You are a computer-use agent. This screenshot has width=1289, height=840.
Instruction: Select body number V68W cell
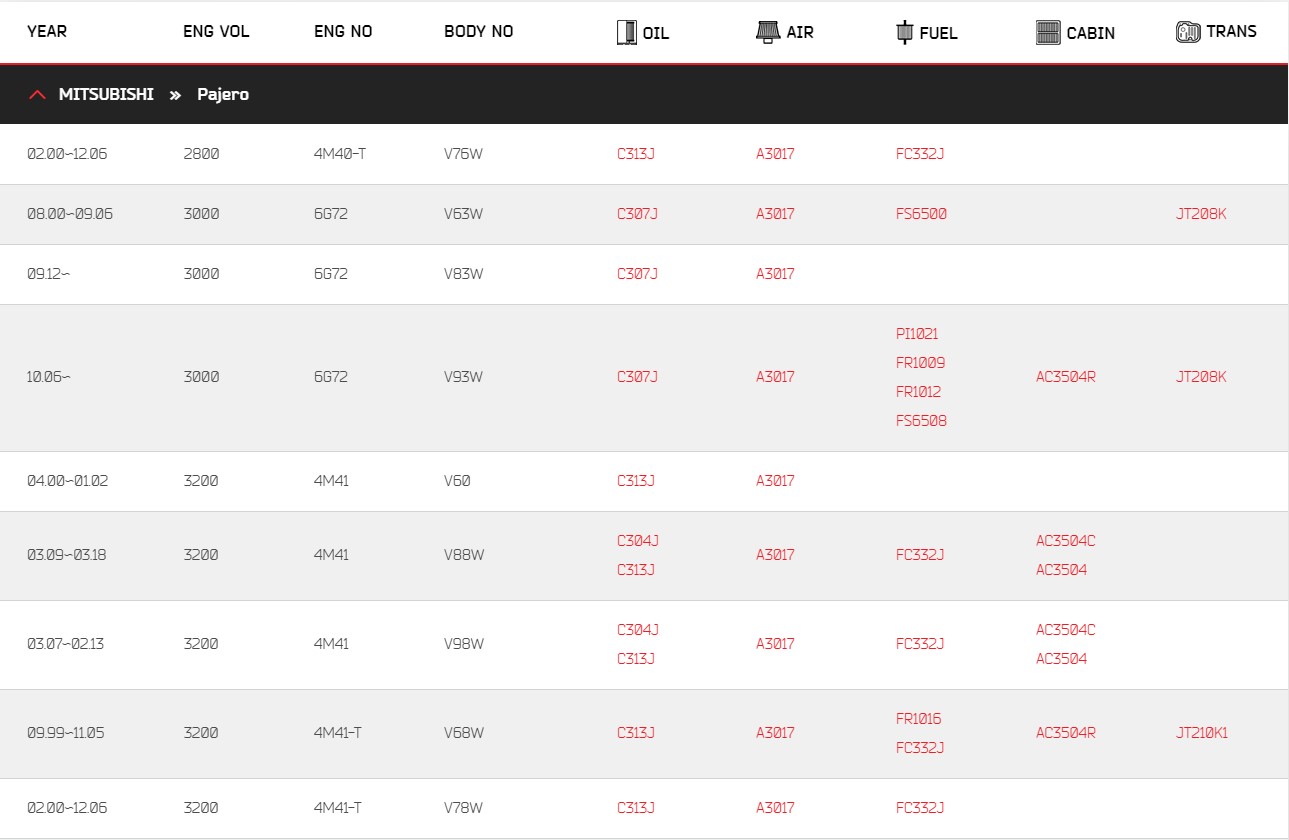tap(464, 733)
